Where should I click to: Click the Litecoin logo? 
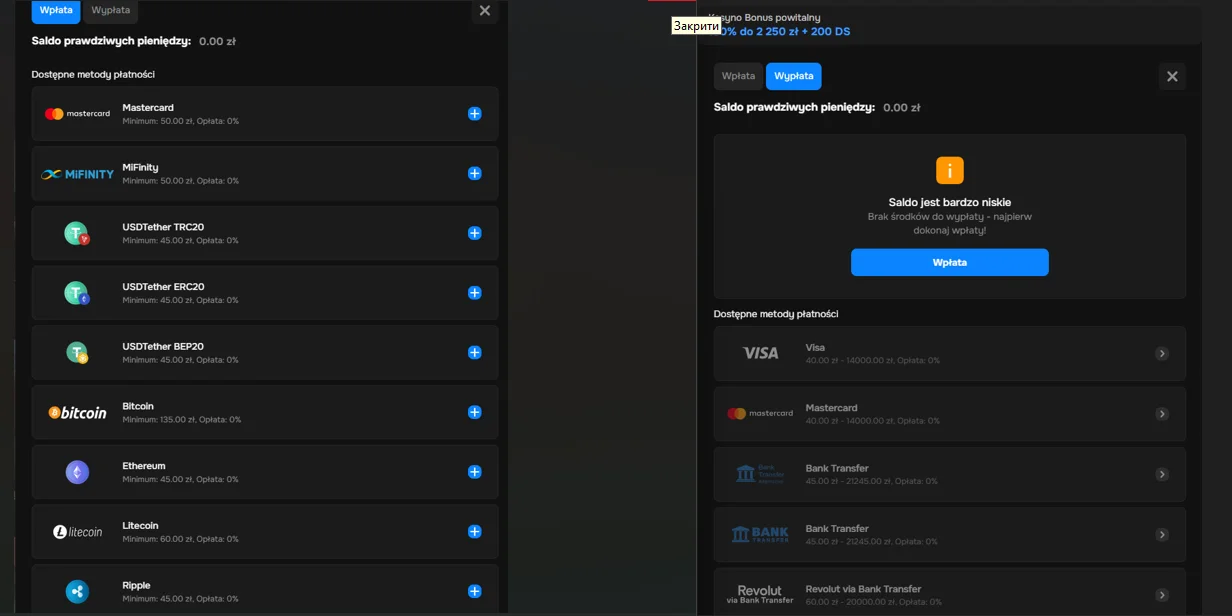point(77,532)
